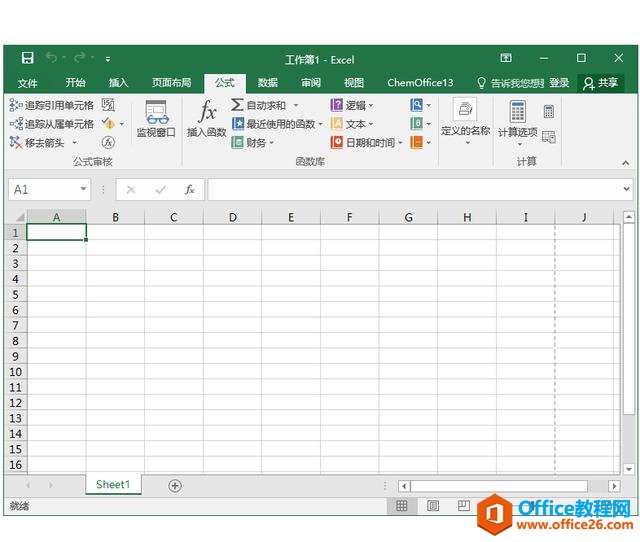Open the 逻辑 functions dropdown
Image resolution: width=640 pixels, height=542 pixels.
pyautogui.click(x=352, y=105)
